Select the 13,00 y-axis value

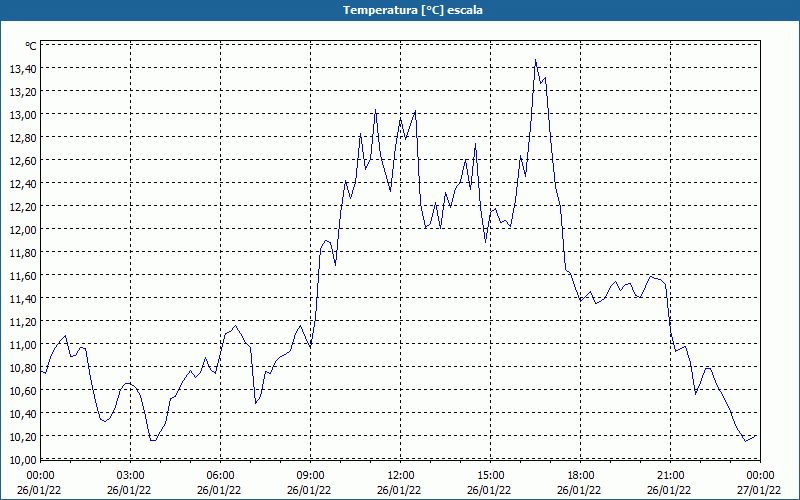click(x=23, y=114)
